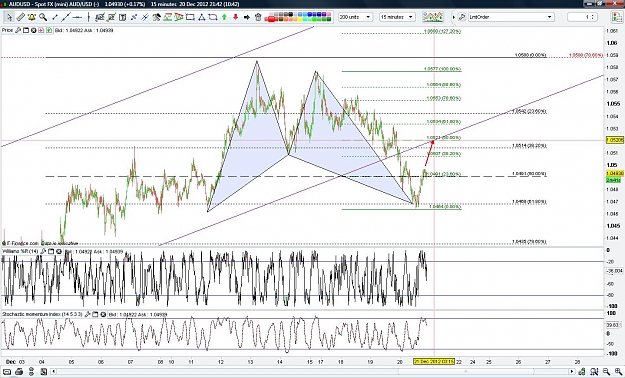Select the ruler measurement tool
The image size is (625, 378).
point(21,17)
